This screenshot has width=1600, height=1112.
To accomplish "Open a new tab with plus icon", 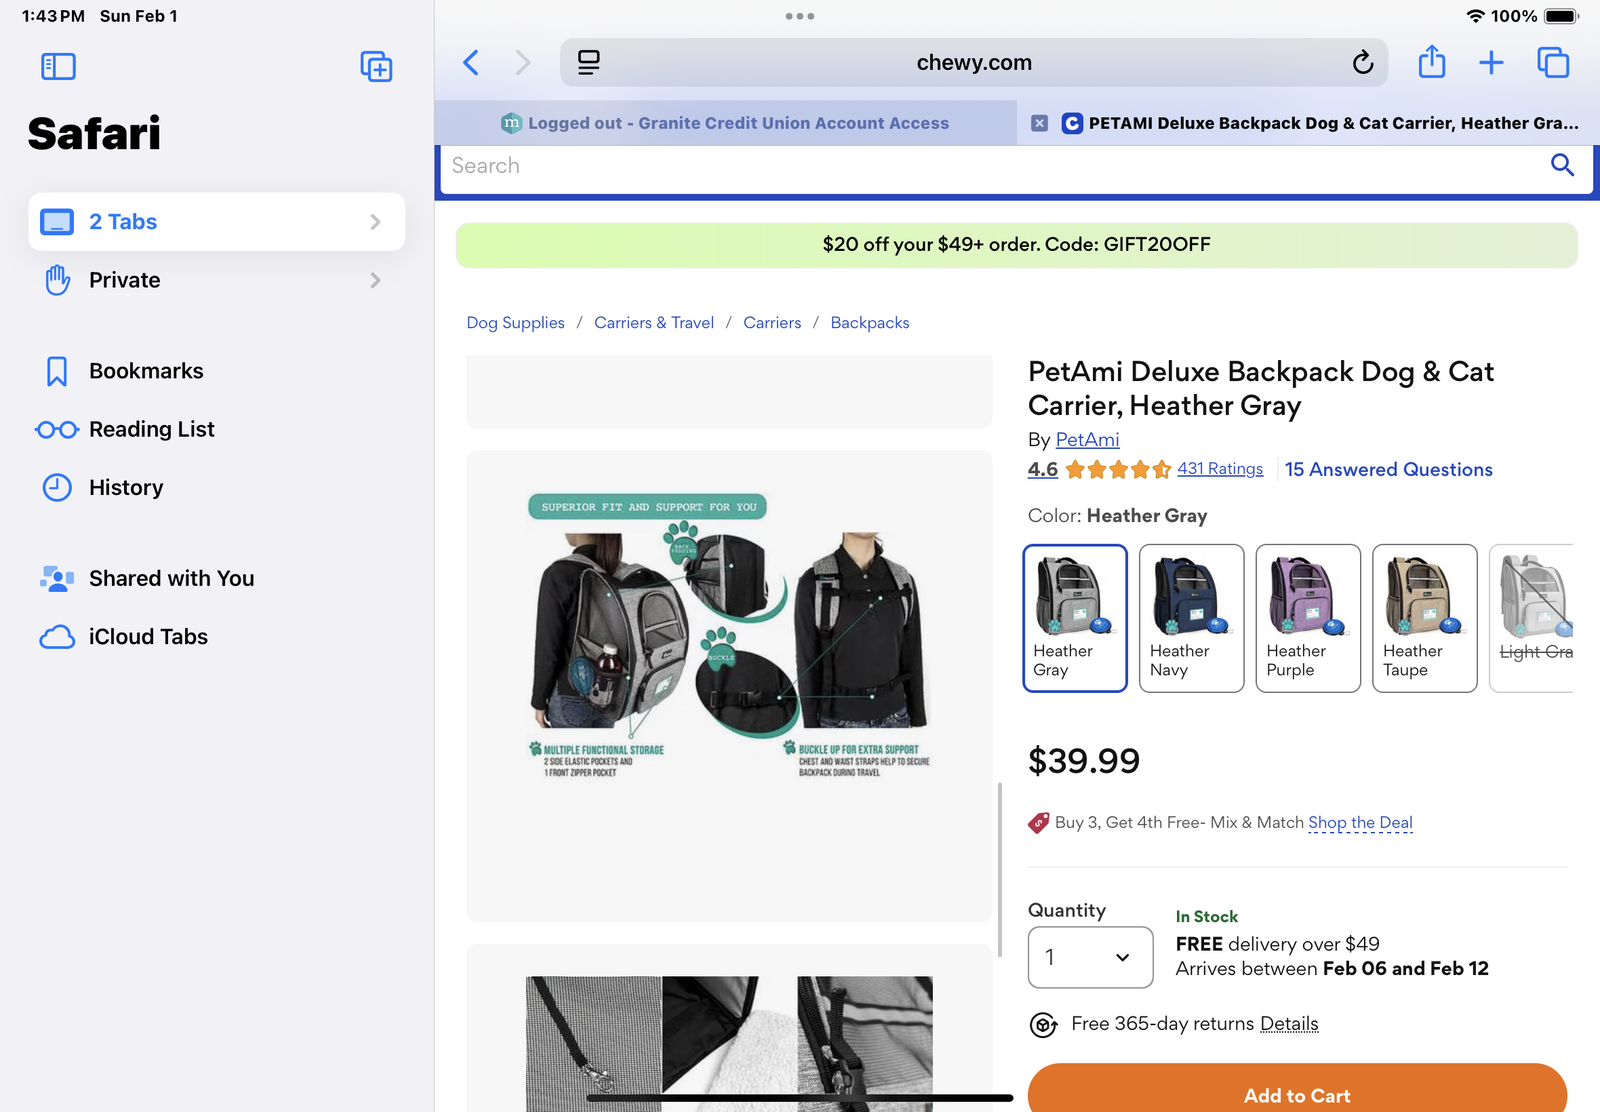I will click(1491, 63).
